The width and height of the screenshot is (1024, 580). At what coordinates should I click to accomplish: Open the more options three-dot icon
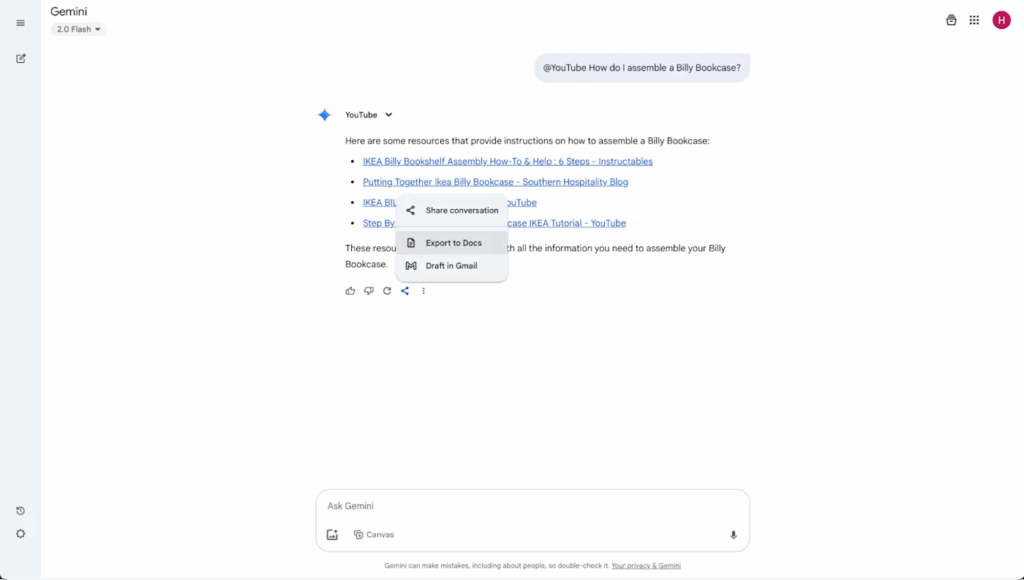pyautogui.click(x=423, y=291)
